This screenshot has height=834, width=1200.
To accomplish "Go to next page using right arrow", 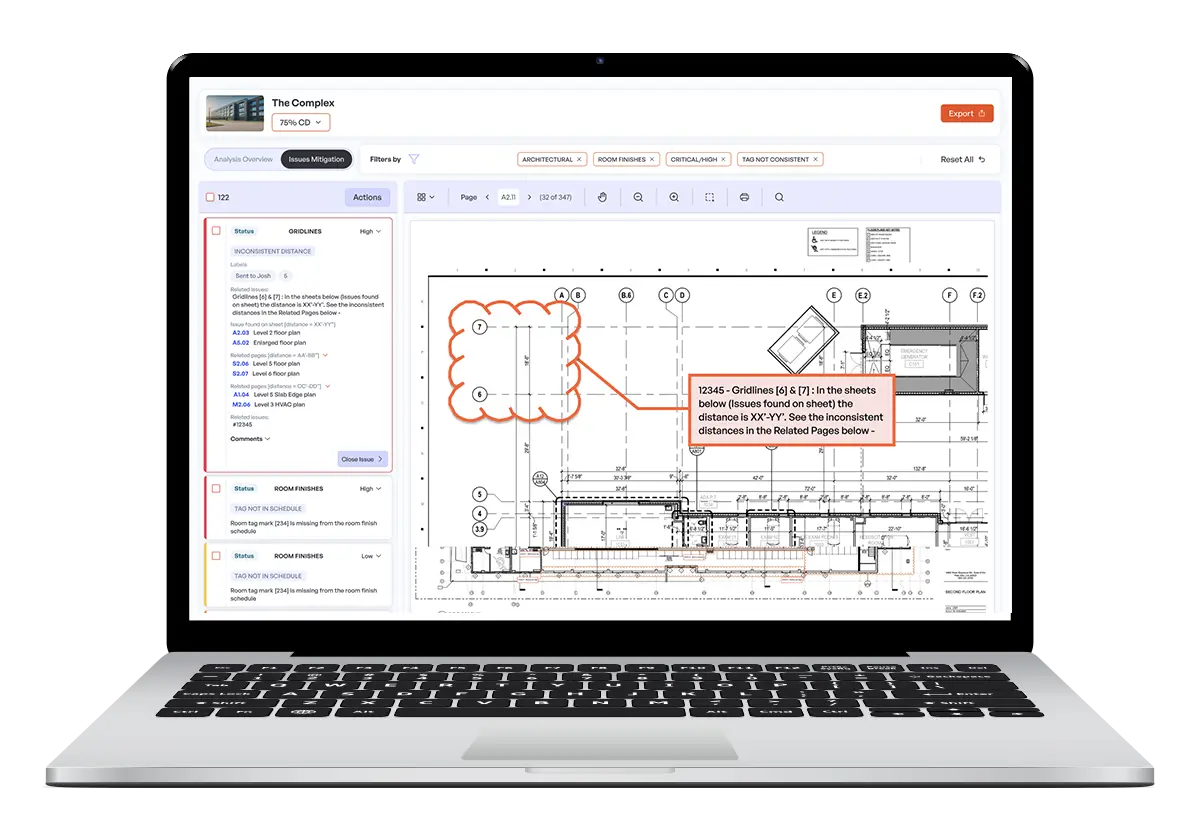I will click(x=529, y=197).
